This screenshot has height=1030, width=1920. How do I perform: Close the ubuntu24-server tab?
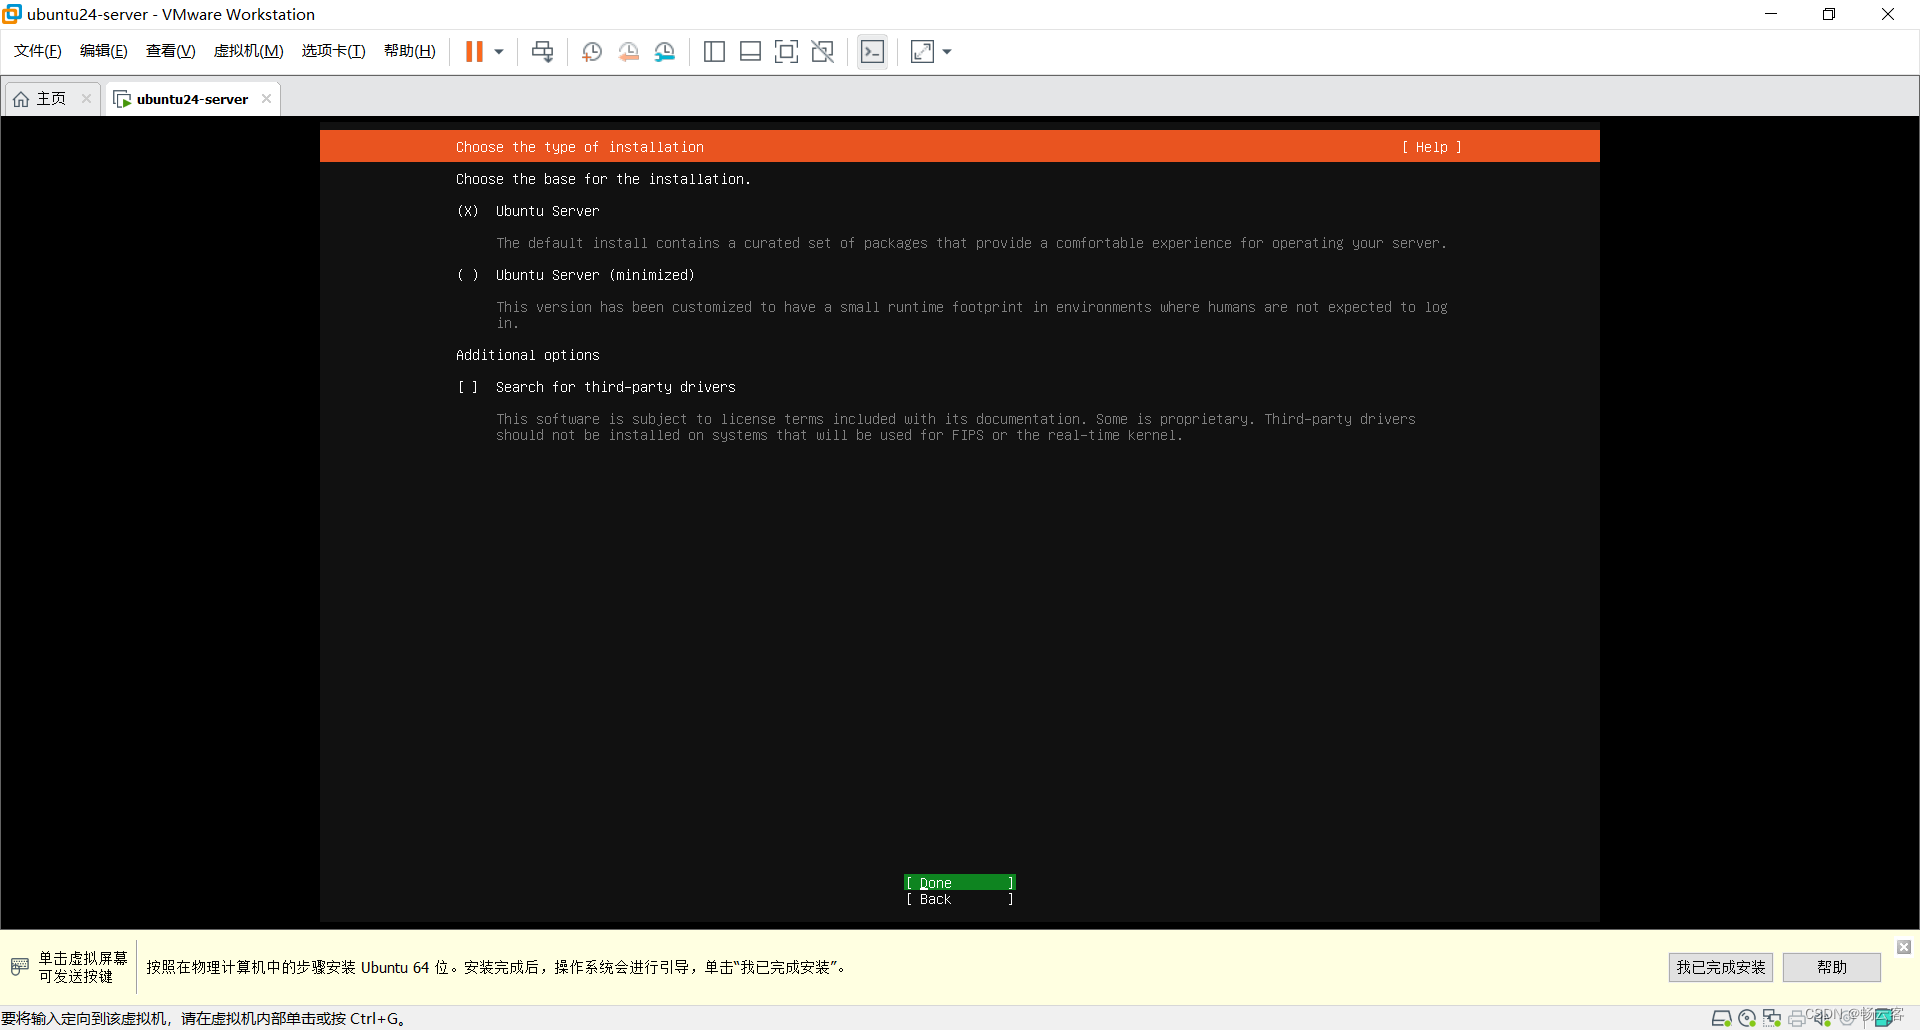[266, 99]
